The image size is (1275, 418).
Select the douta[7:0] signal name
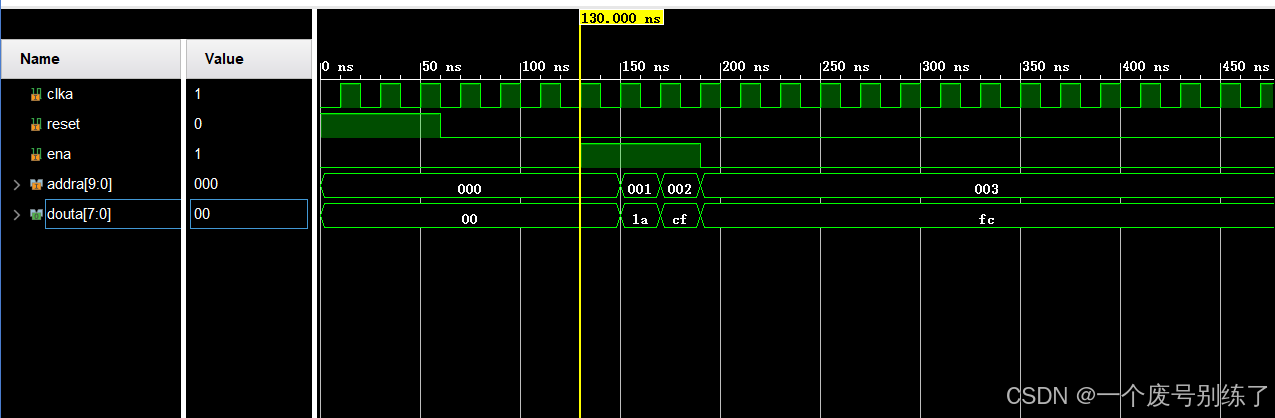click(79, 214)
